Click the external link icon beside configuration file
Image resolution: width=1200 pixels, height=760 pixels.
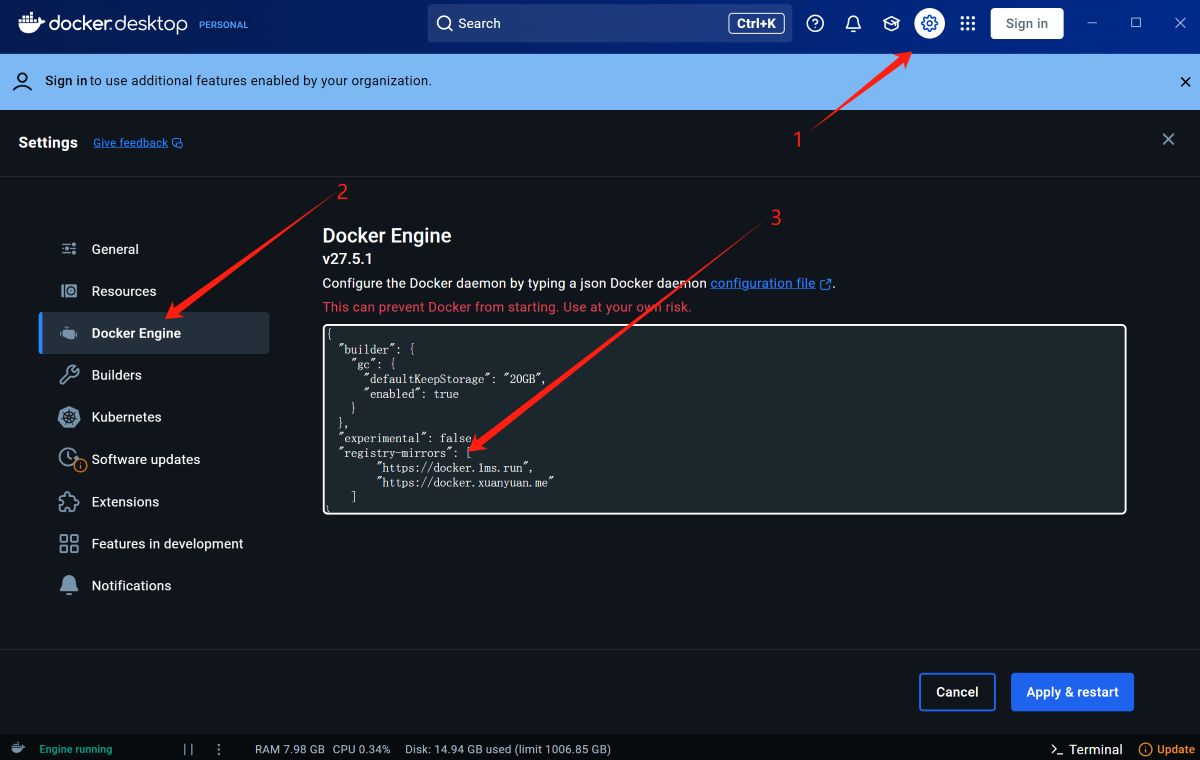826,284
